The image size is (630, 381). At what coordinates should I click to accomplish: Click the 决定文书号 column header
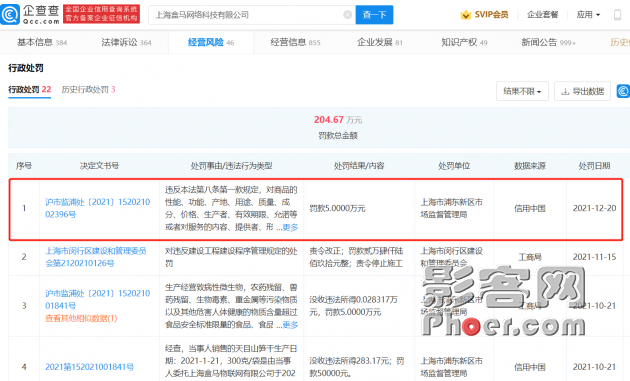[99, 166]
